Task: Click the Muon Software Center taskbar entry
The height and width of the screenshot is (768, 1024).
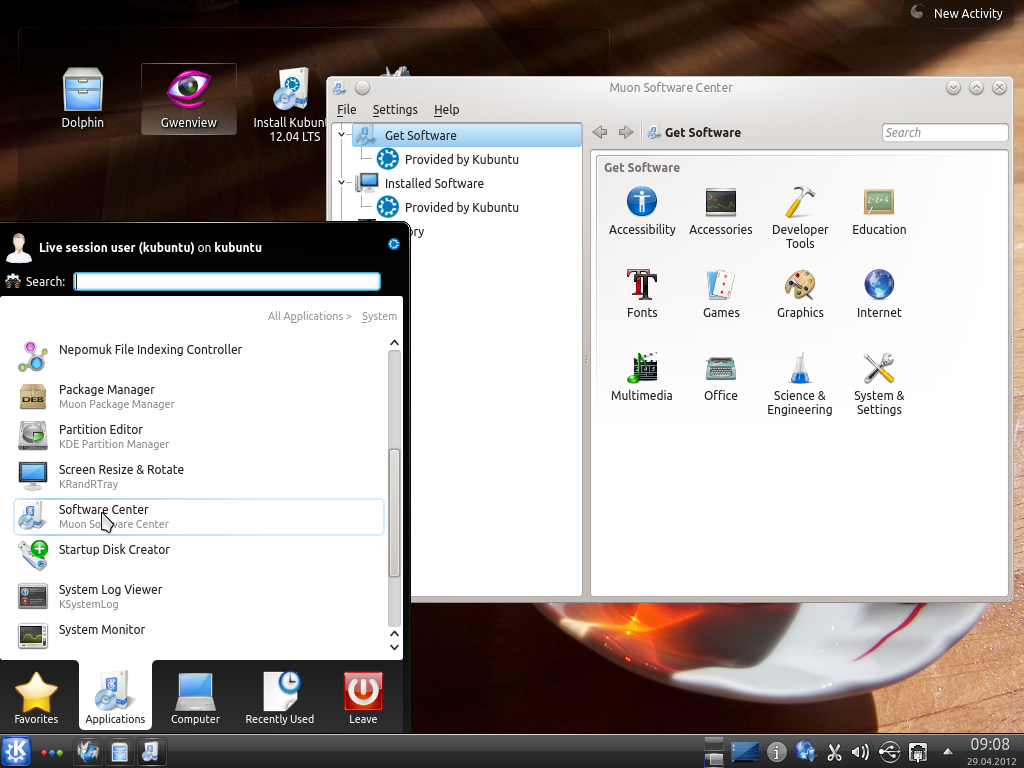Action: [x=150, y=752]
